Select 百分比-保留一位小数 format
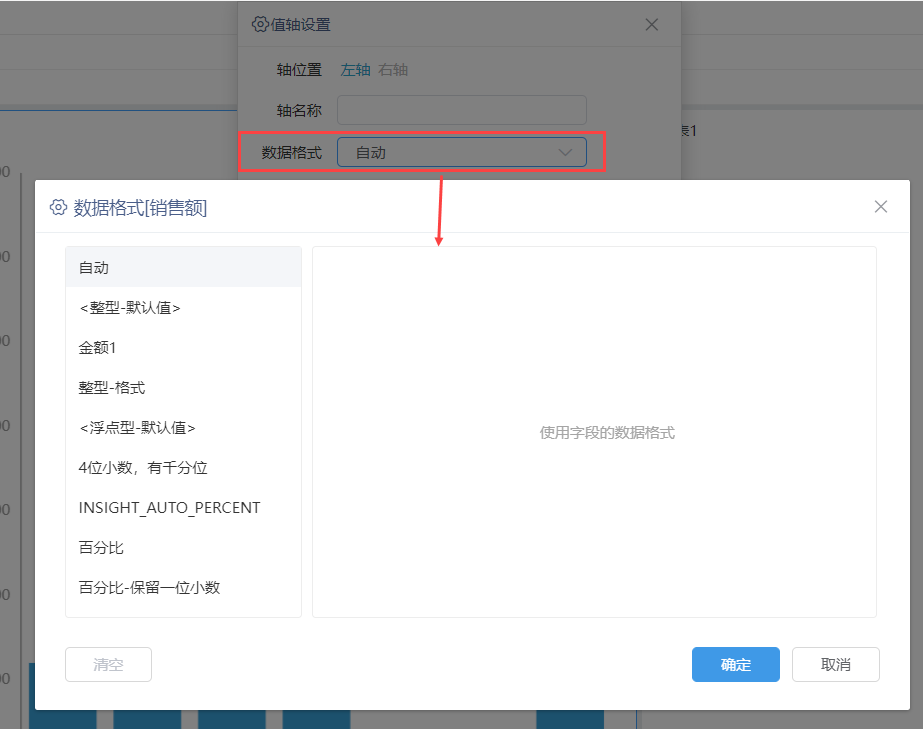The image size is (923, 729). click(x=184, y=588)
